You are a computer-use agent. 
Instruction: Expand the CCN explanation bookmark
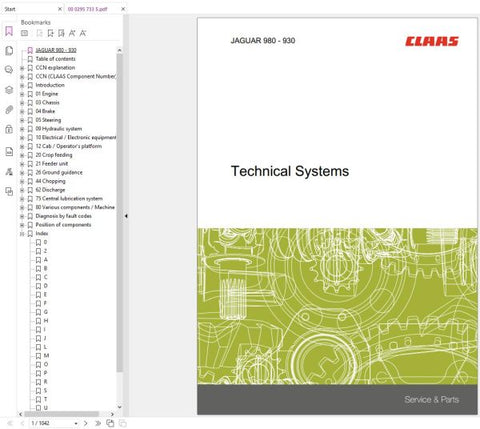coord(22,68)
